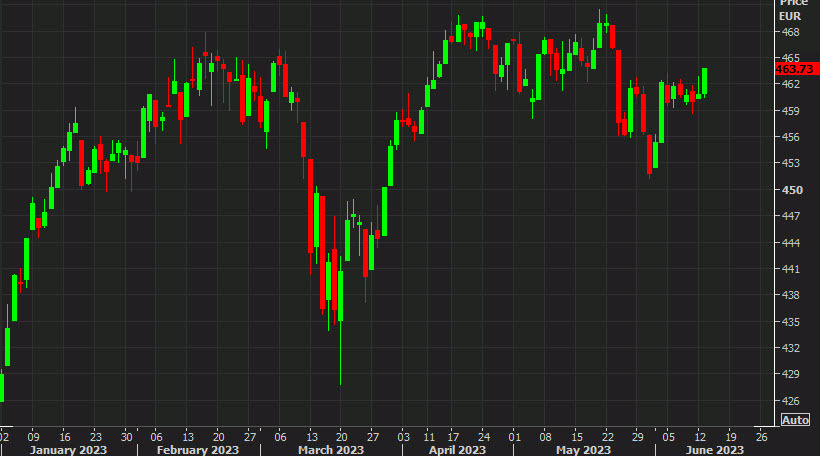820x456 pixels.
Task: Select the 432 price axis label
Action: pyautogui.click(x=790, y=348)
